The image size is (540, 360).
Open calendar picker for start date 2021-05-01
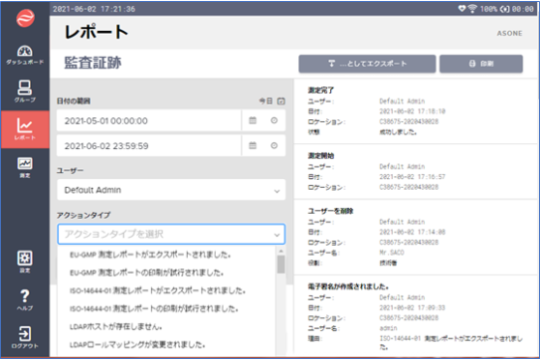click(252, 121)
